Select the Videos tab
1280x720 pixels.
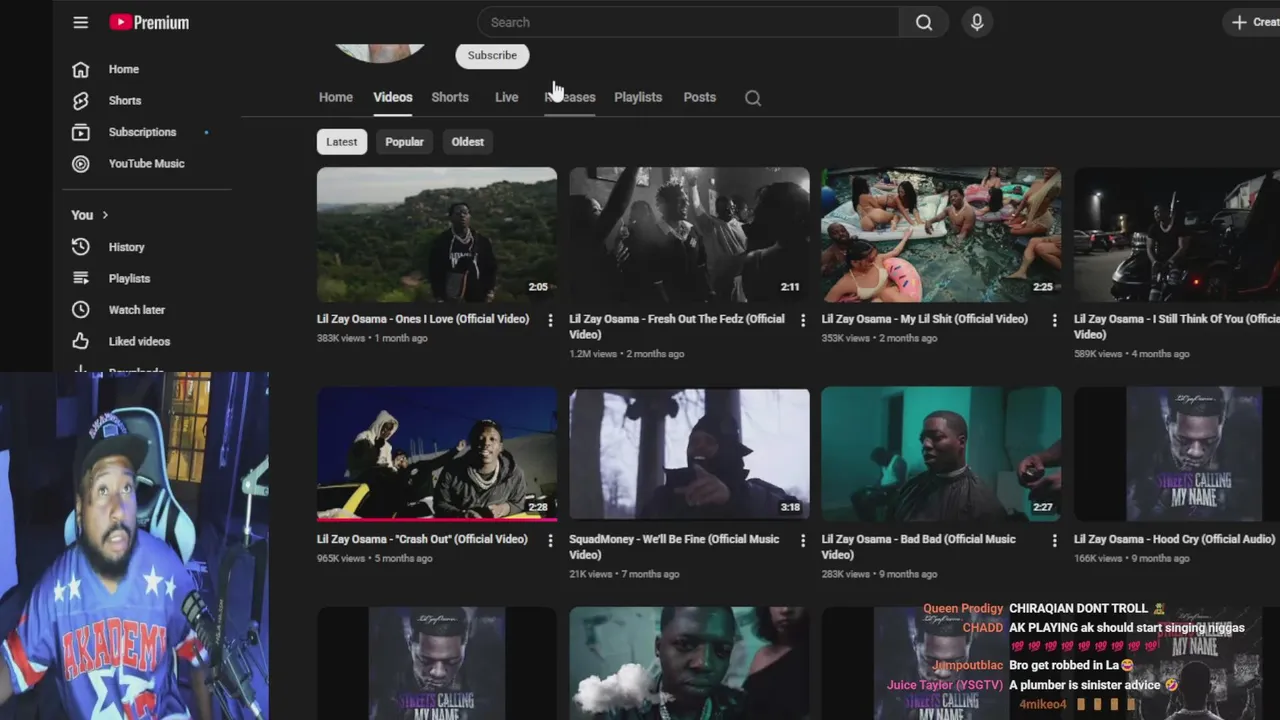point(392,97)
